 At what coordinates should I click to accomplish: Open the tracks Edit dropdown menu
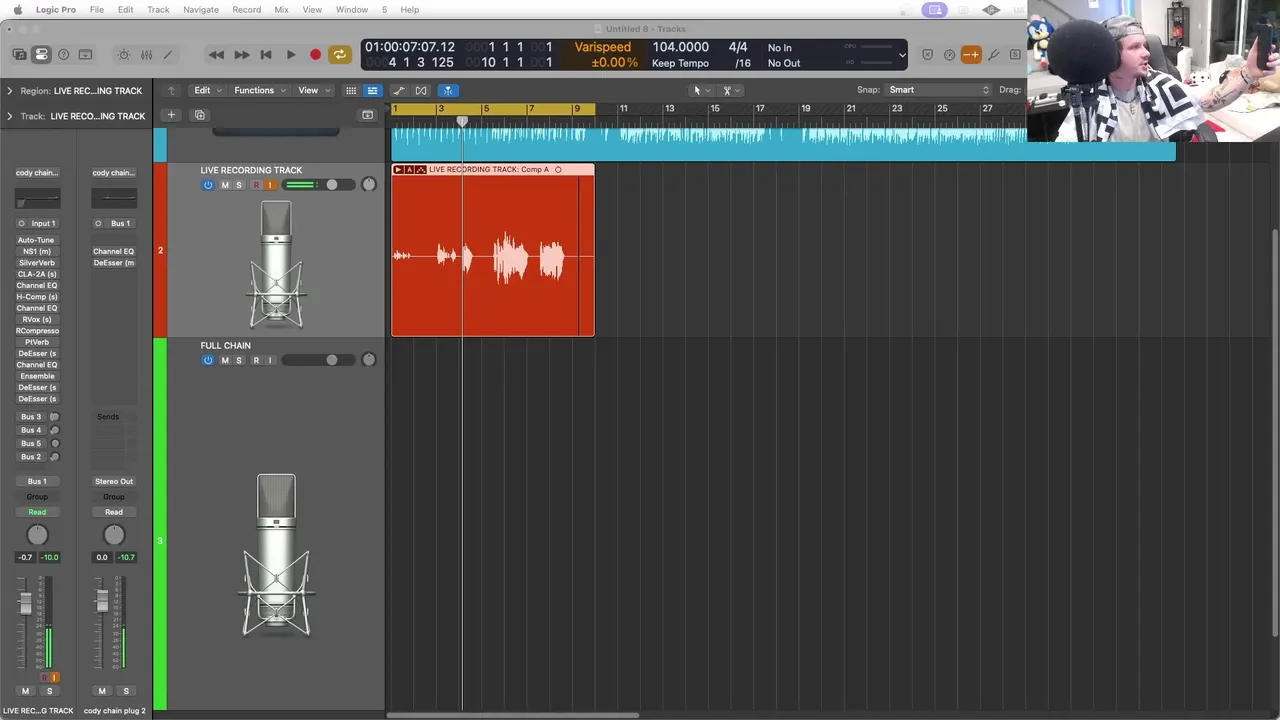click(207, 90)
